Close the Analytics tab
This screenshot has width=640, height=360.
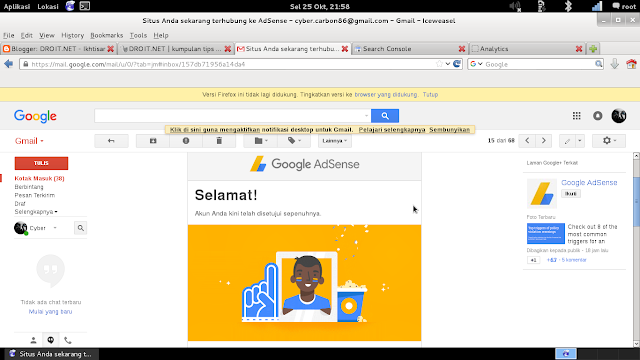(x=579, y=49)
